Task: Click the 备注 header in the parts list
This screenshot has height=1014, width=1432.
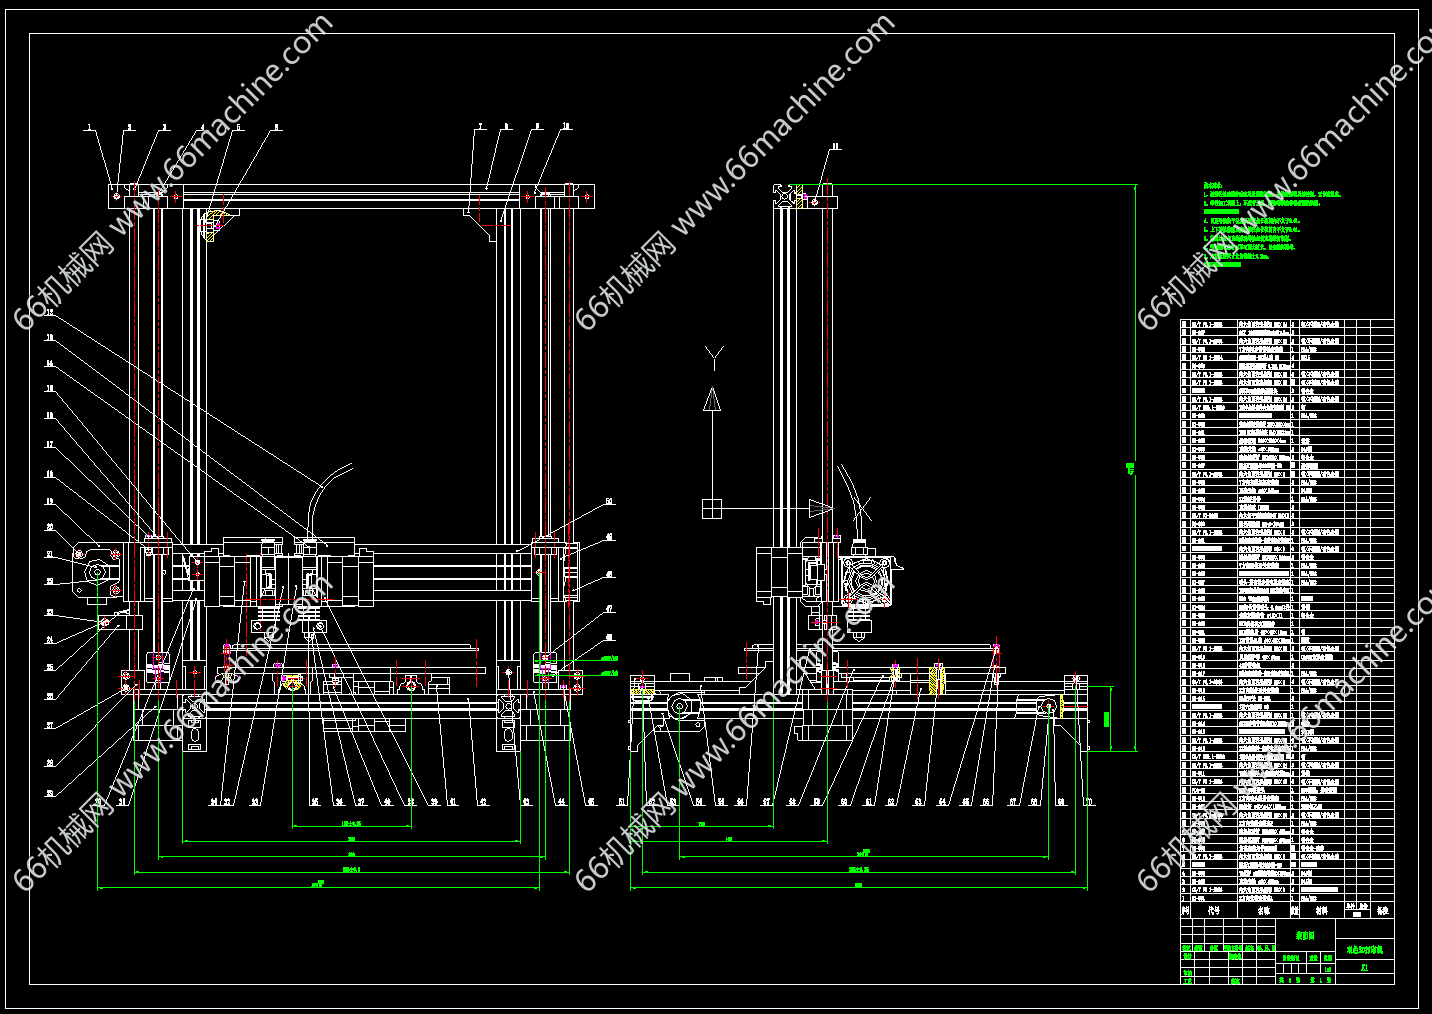Action: coord(1383,911)
